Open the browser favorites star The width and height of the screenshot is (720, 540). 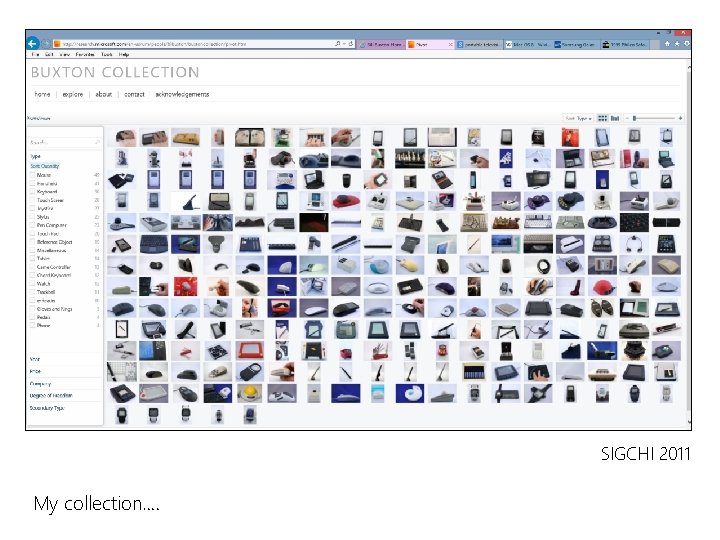pos(677,44)
